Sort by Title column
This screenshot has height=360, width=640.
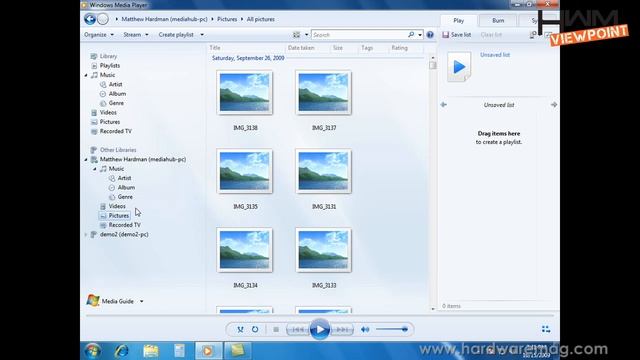coord(215,48)
